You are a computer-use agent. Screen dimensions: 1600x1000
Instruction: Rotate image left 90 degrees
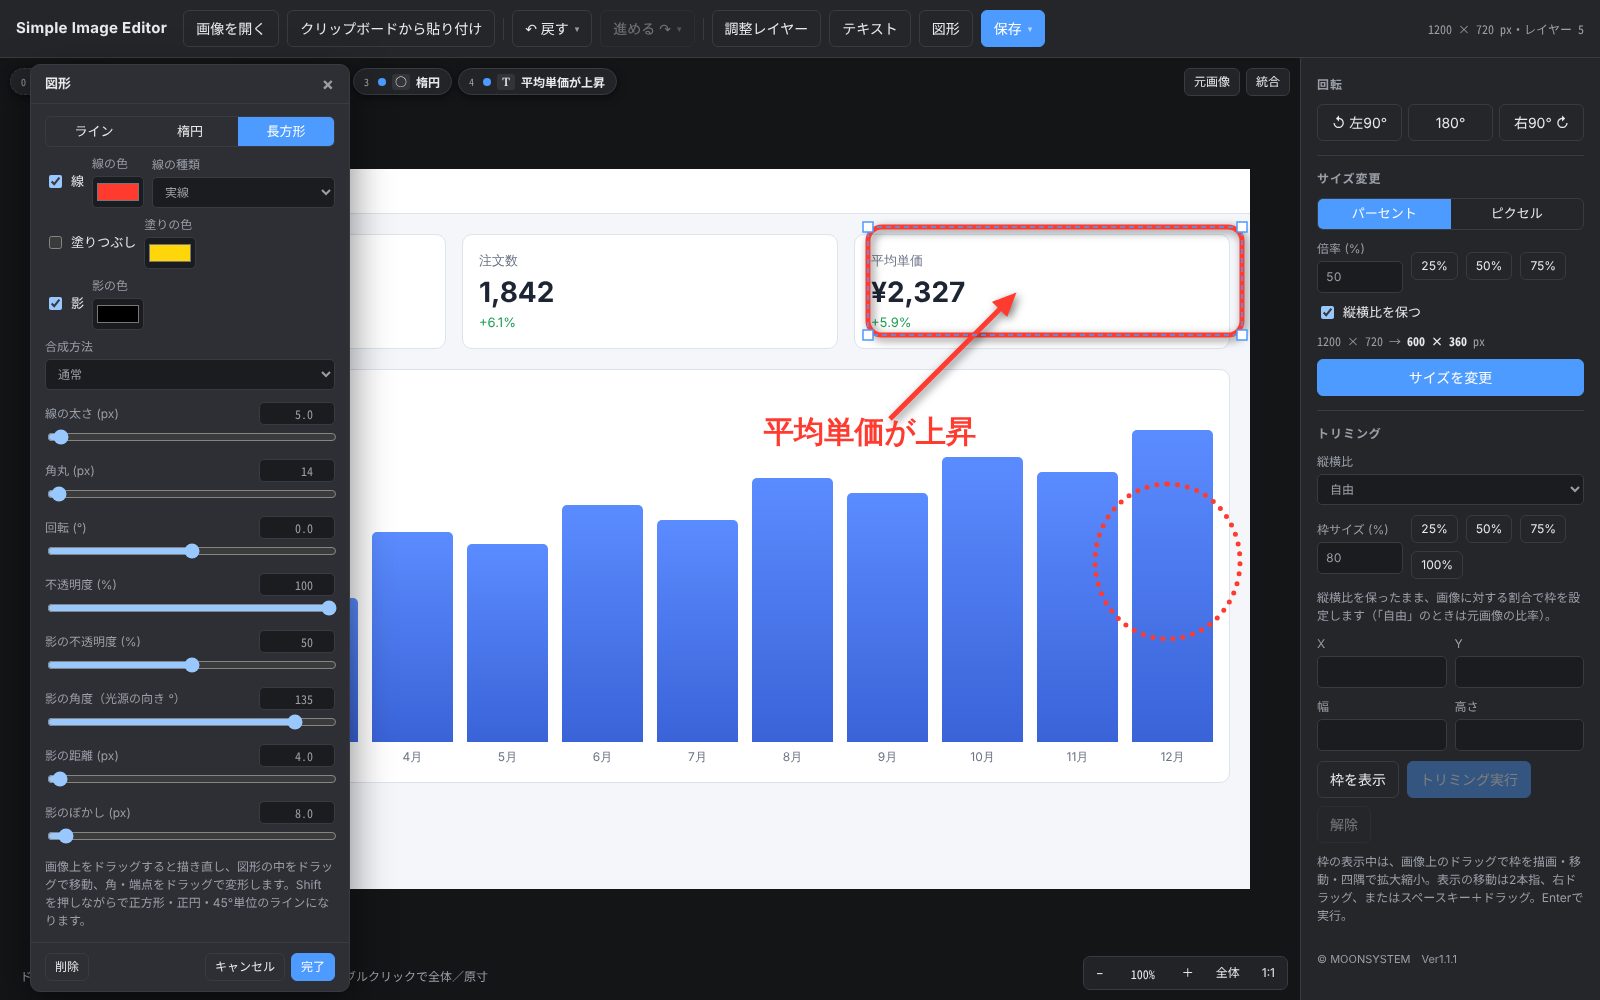pyautogui.click(x=1359, y=123)
